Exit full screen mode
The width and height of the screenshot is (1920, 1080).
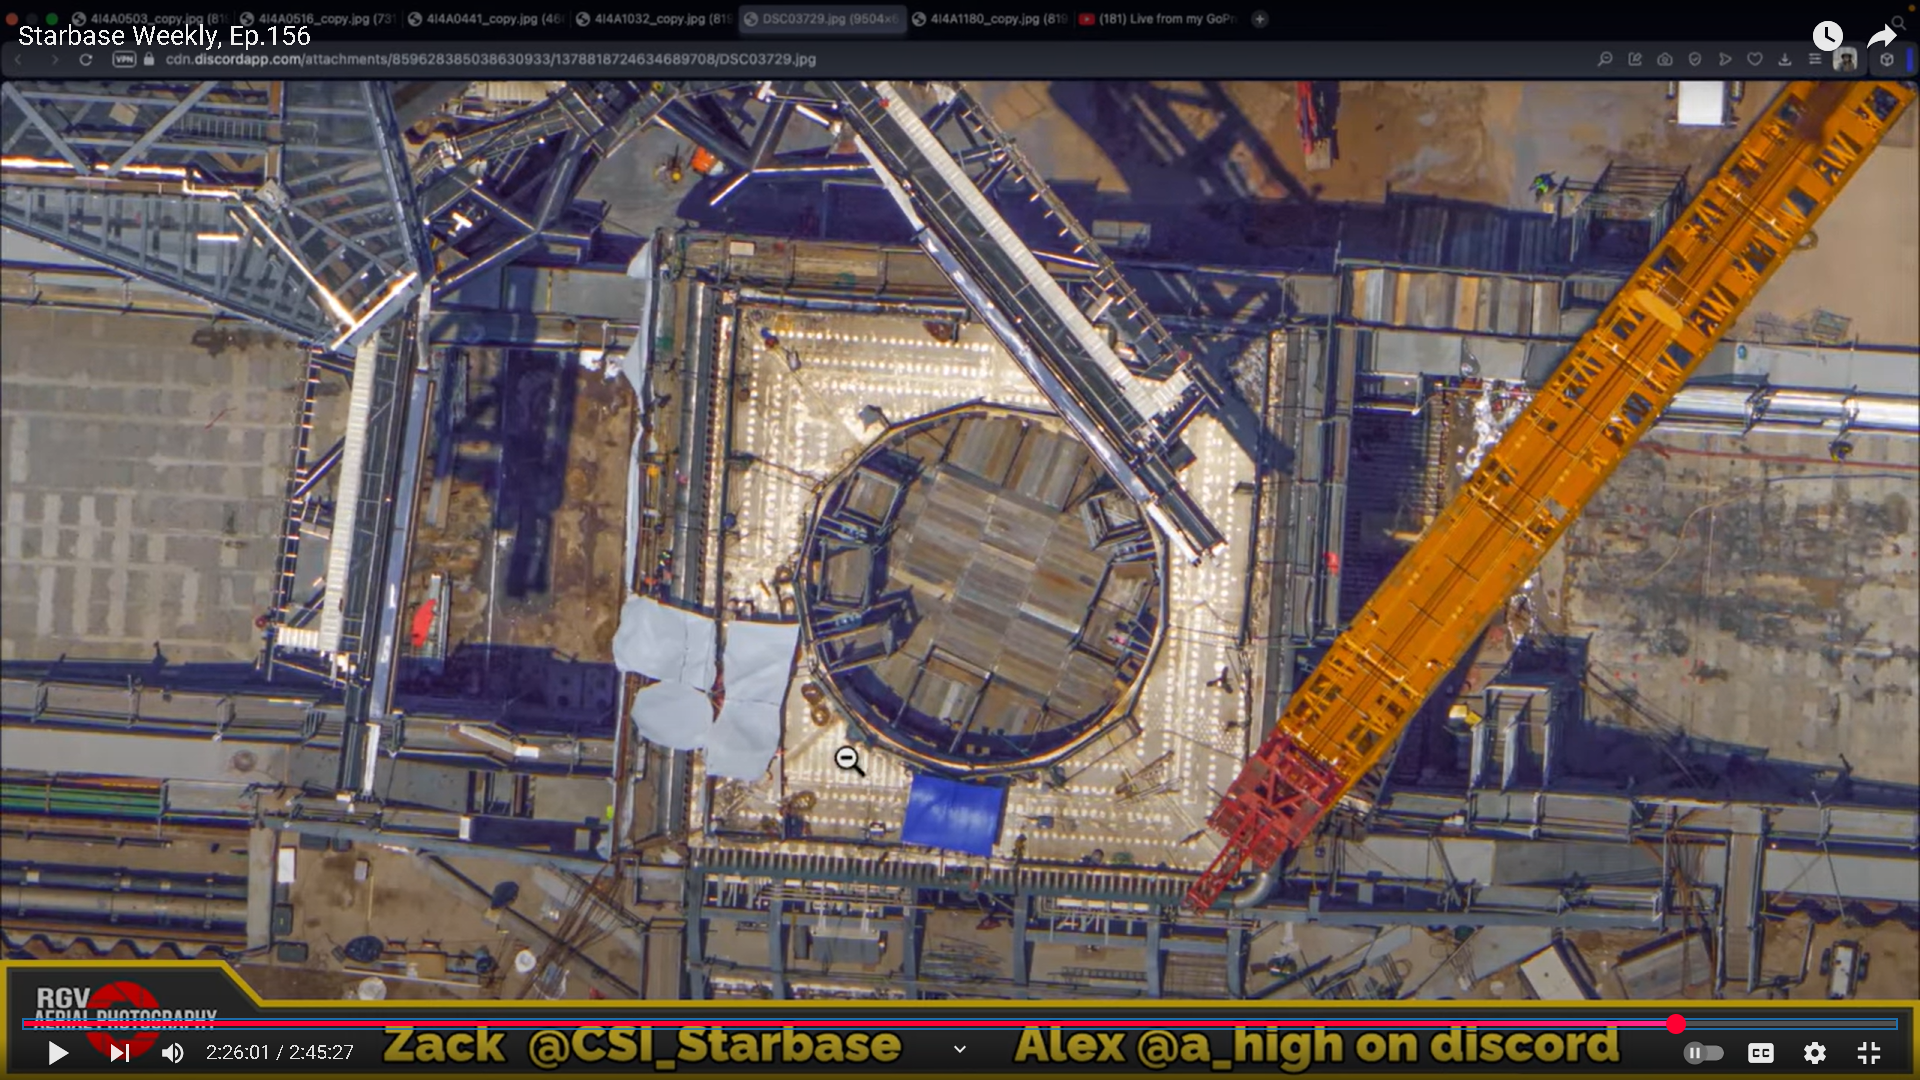(x=1868, y=1052)
